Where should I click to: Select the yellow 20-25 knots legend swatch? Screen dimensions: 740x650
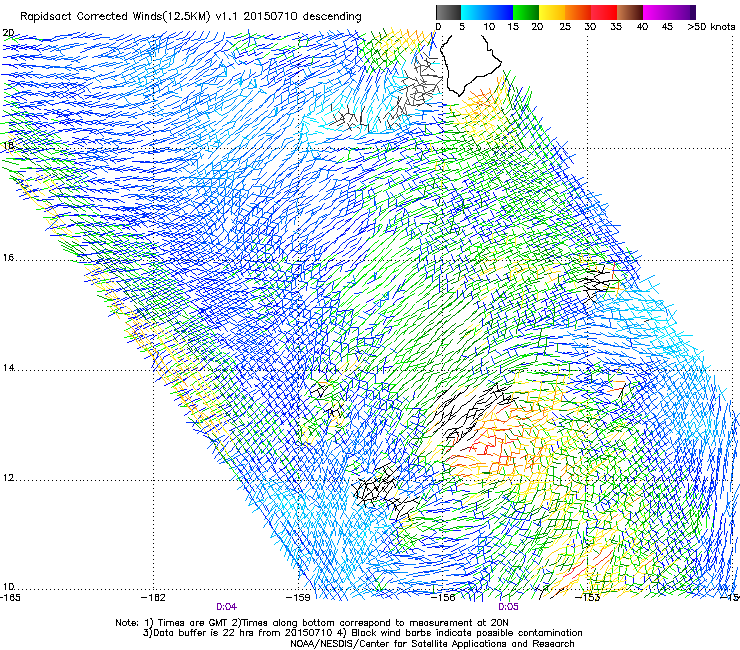(552, 12)
